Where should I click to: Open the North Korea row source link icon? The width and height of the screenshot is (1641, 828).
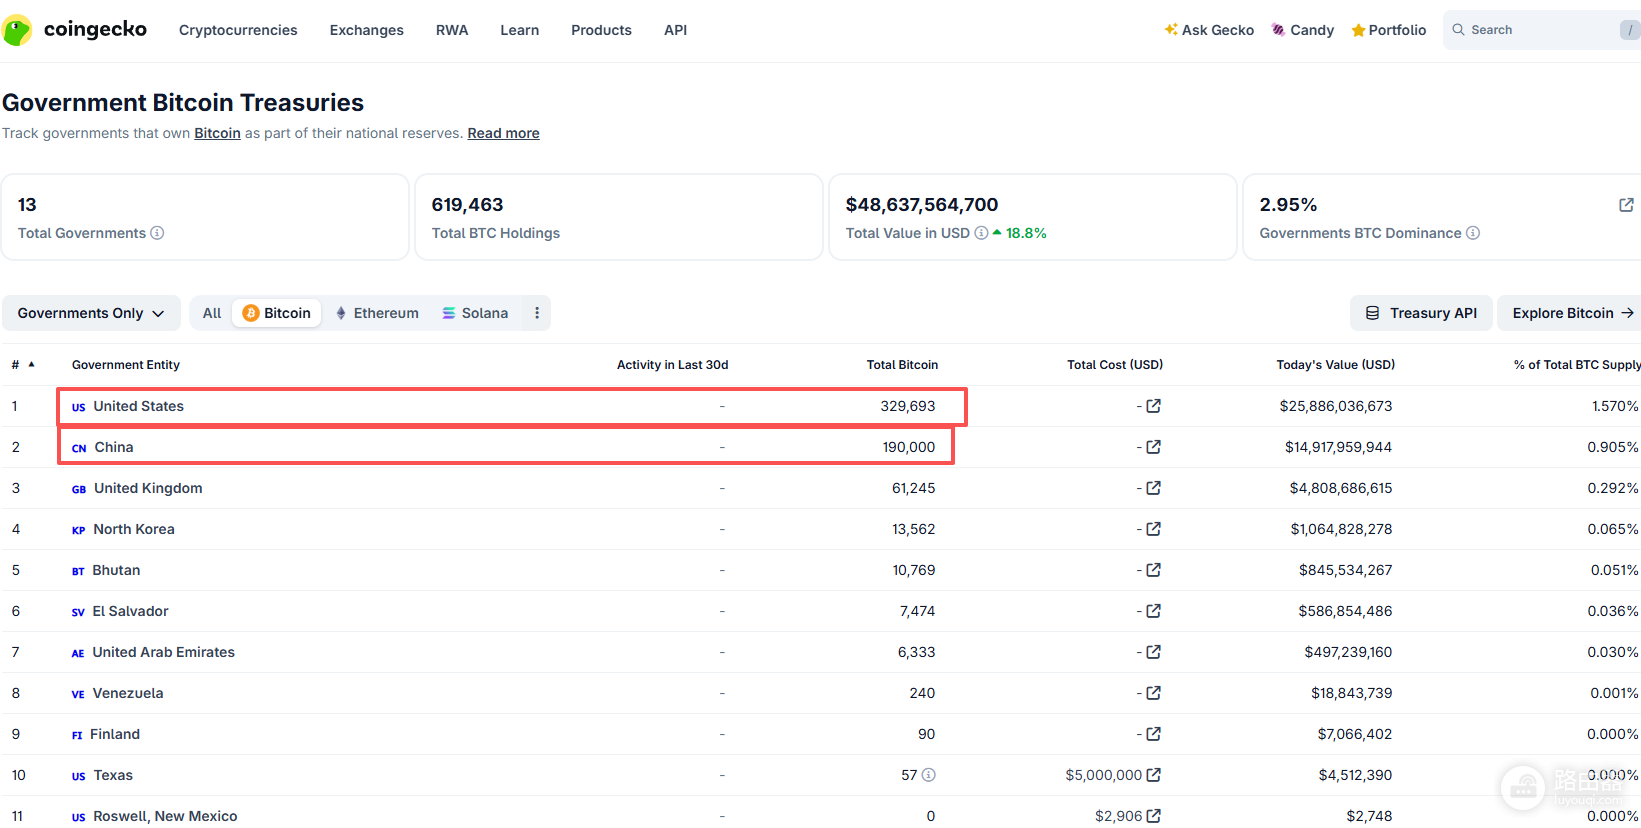[1153, 529]
